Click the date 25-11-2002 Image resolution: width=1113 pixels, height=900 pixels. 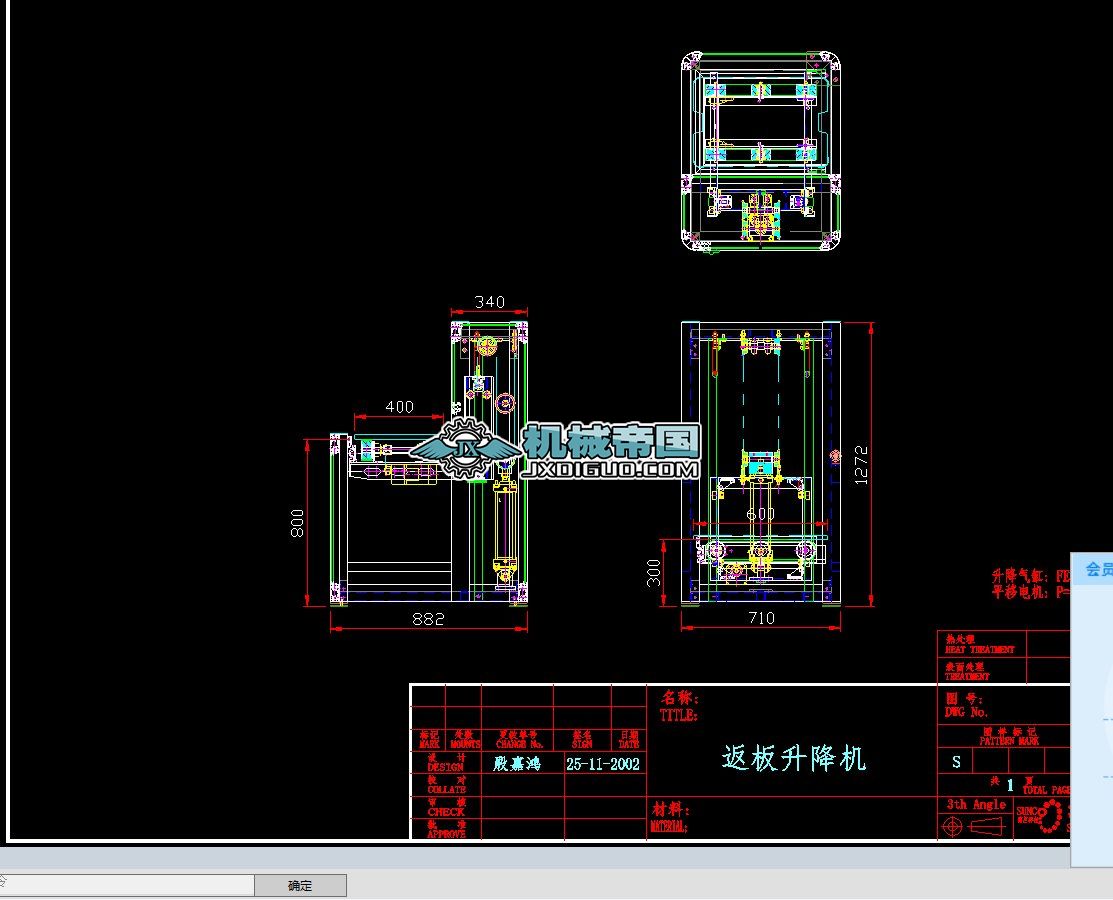click(x=603, y=764)
